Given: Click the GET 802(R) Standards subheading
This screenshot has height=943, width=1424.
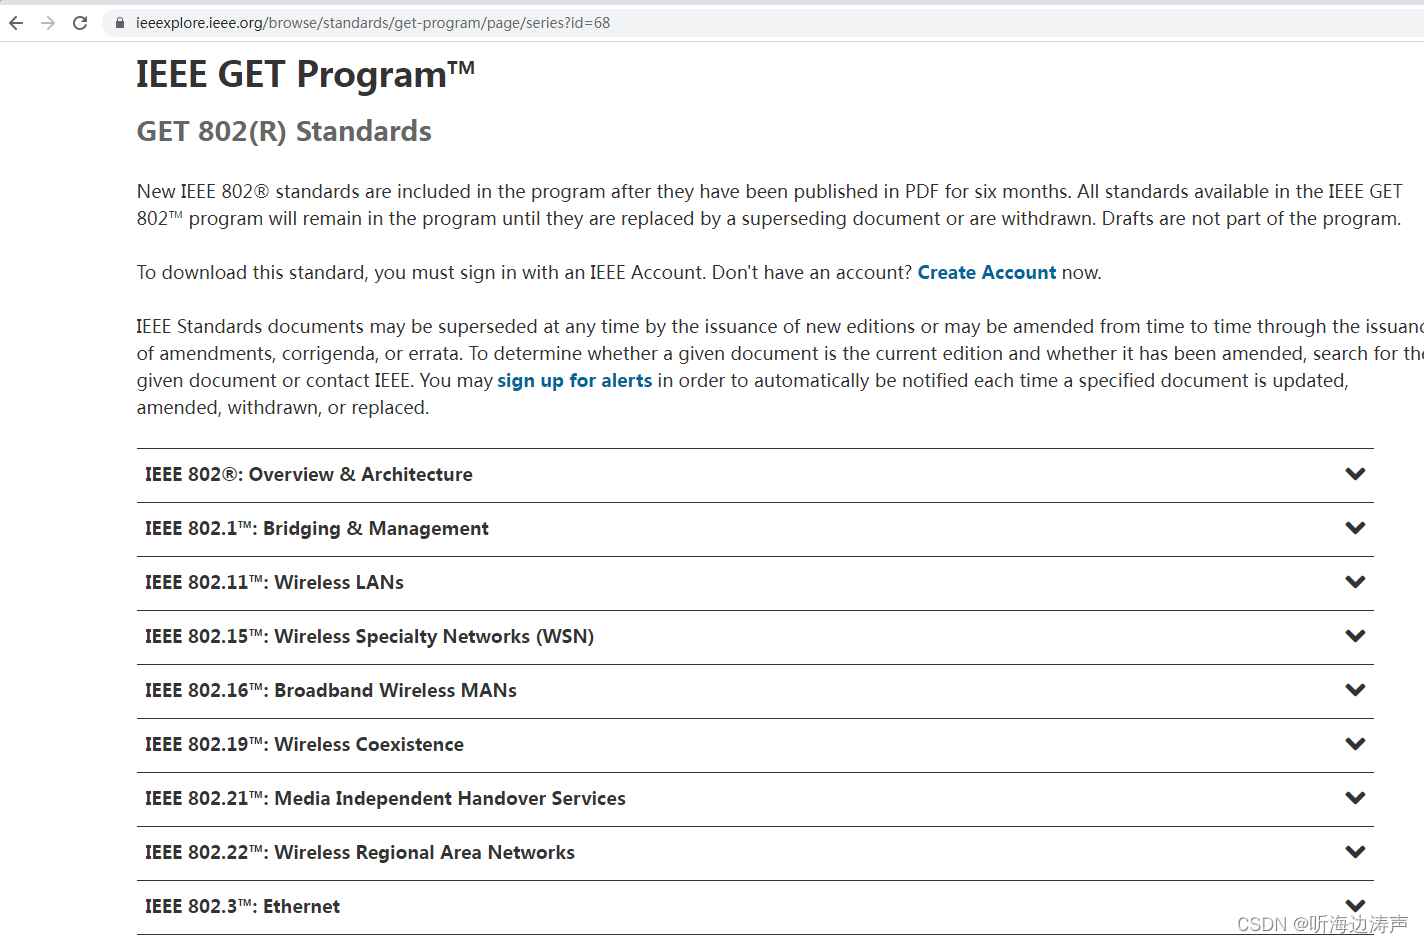Looking at the screenshot, I should (283, 131).
